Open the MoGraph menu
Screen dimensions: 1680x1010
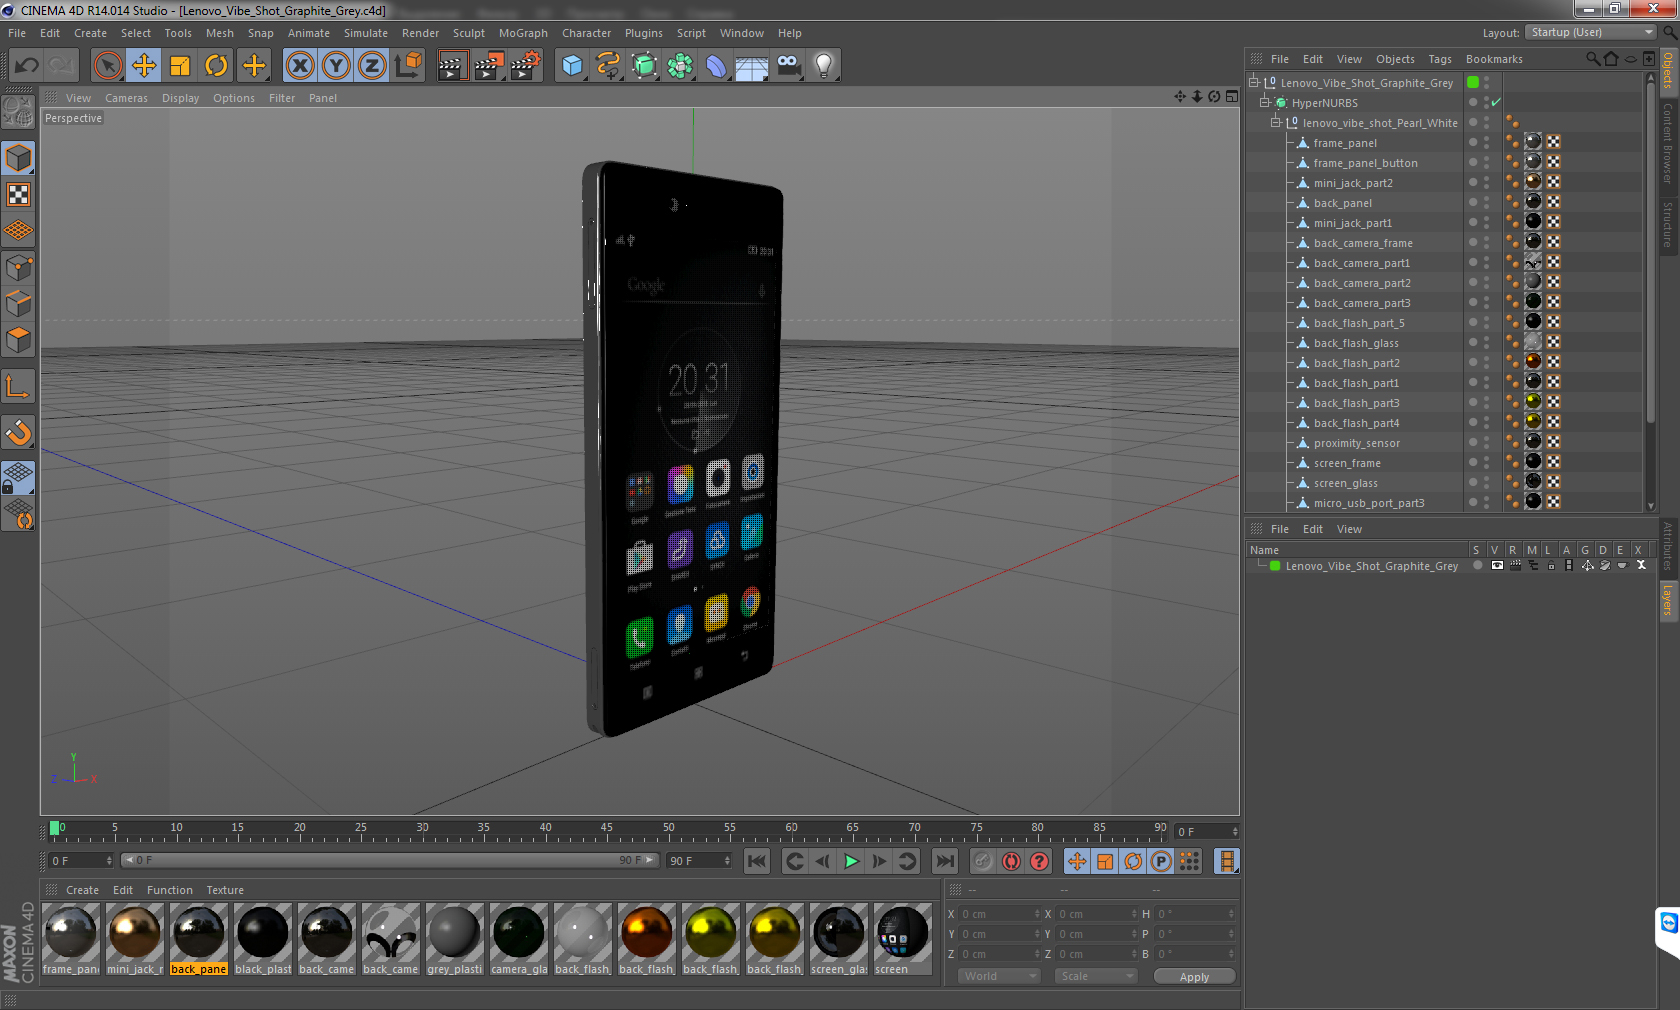pyautogui.click(x=523, y=33)
